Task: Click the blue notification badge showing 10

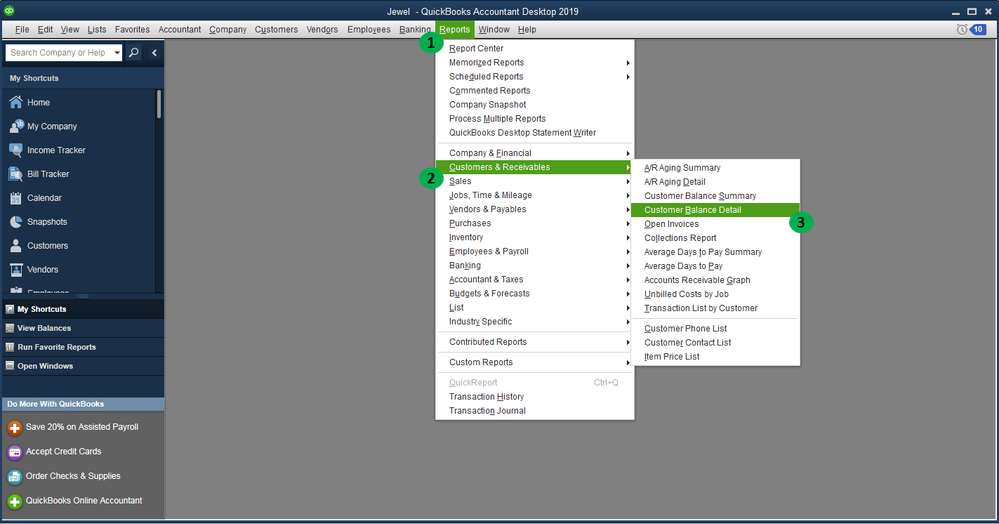Action: pyautogui.click(x=978, y=29)
